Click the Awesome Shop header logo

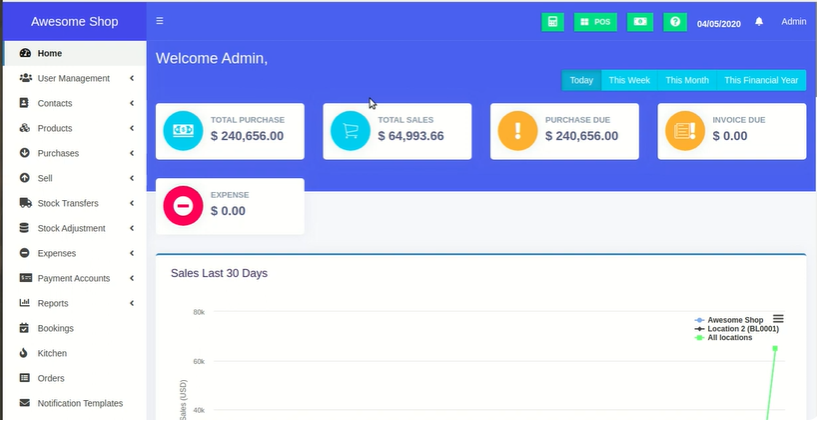(74, 21)
